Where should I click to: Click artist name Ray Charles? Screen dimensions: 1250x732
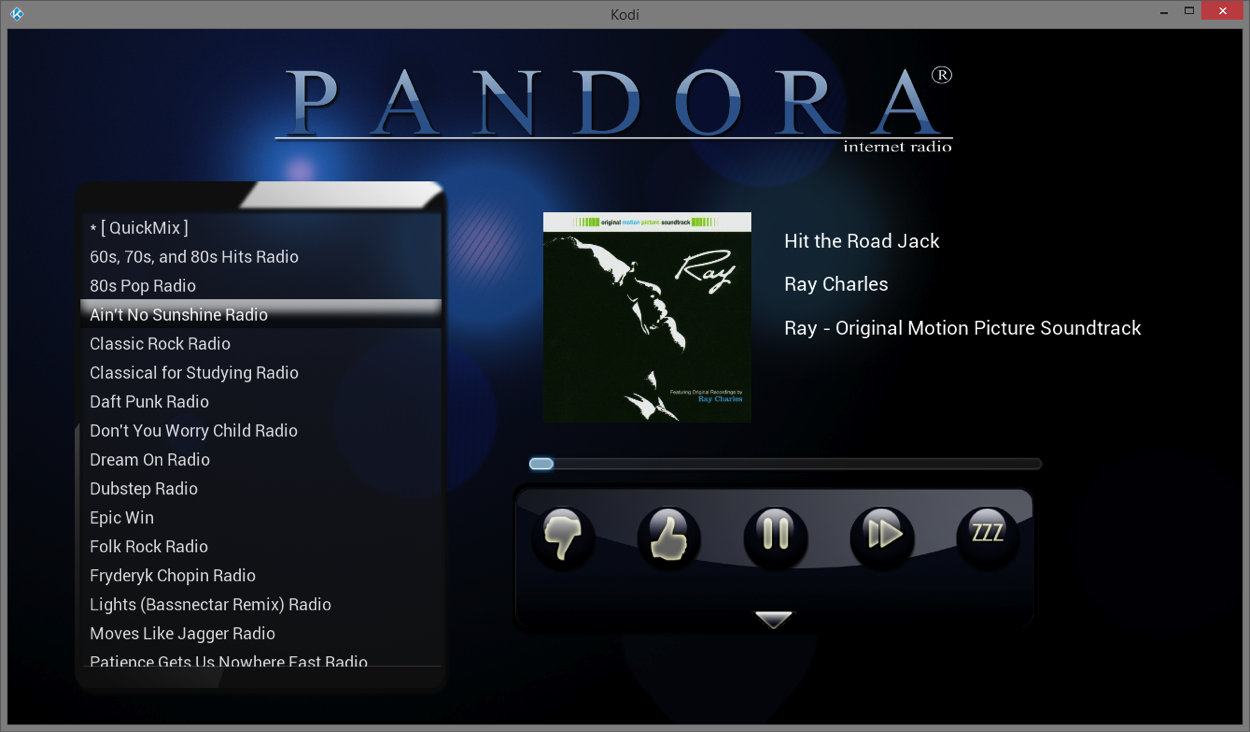pyautogui.click(x=836, y=284)
